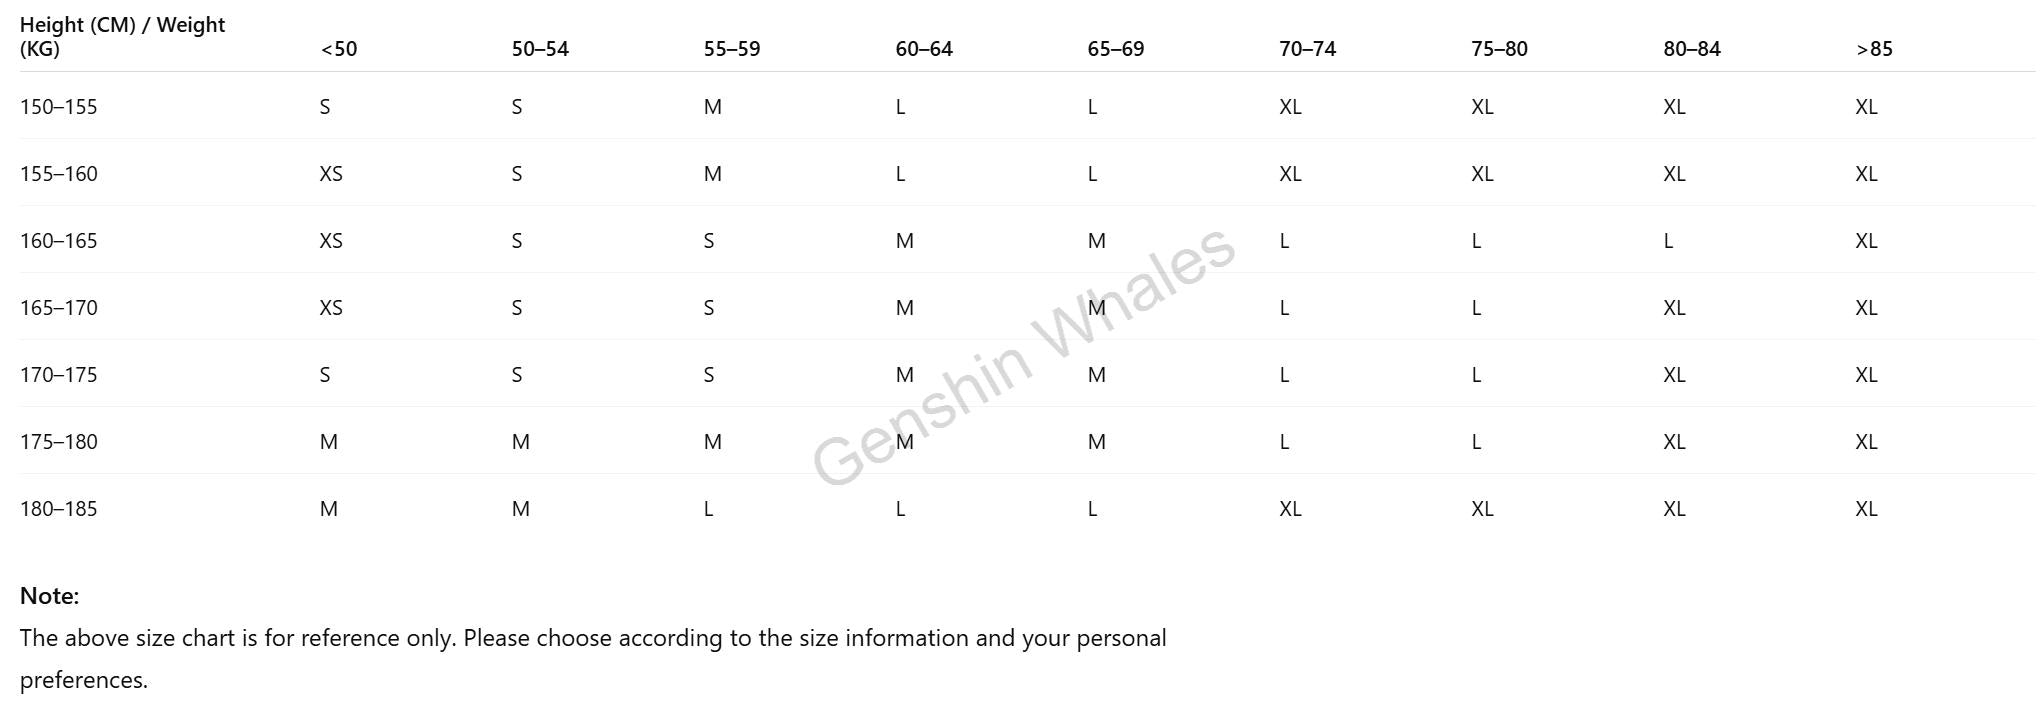Screen dimensions: 2043x709
Task: Click the "50–54" weight column header
Action: tap(540, 49)
